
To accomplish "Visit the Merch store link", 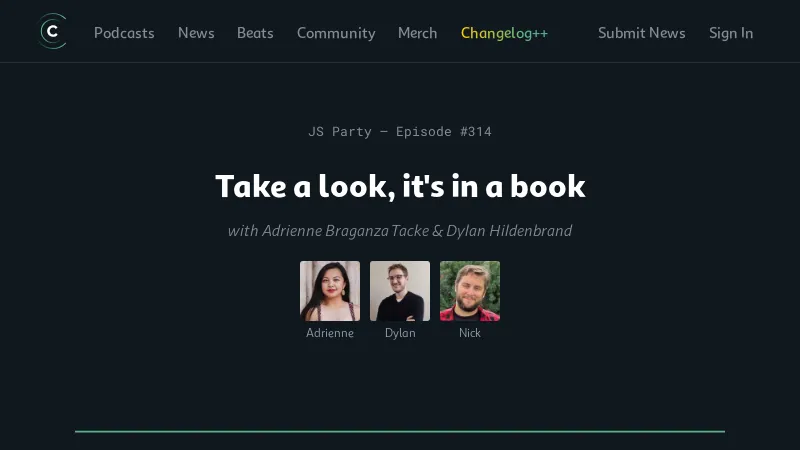I will click(417, 33).
